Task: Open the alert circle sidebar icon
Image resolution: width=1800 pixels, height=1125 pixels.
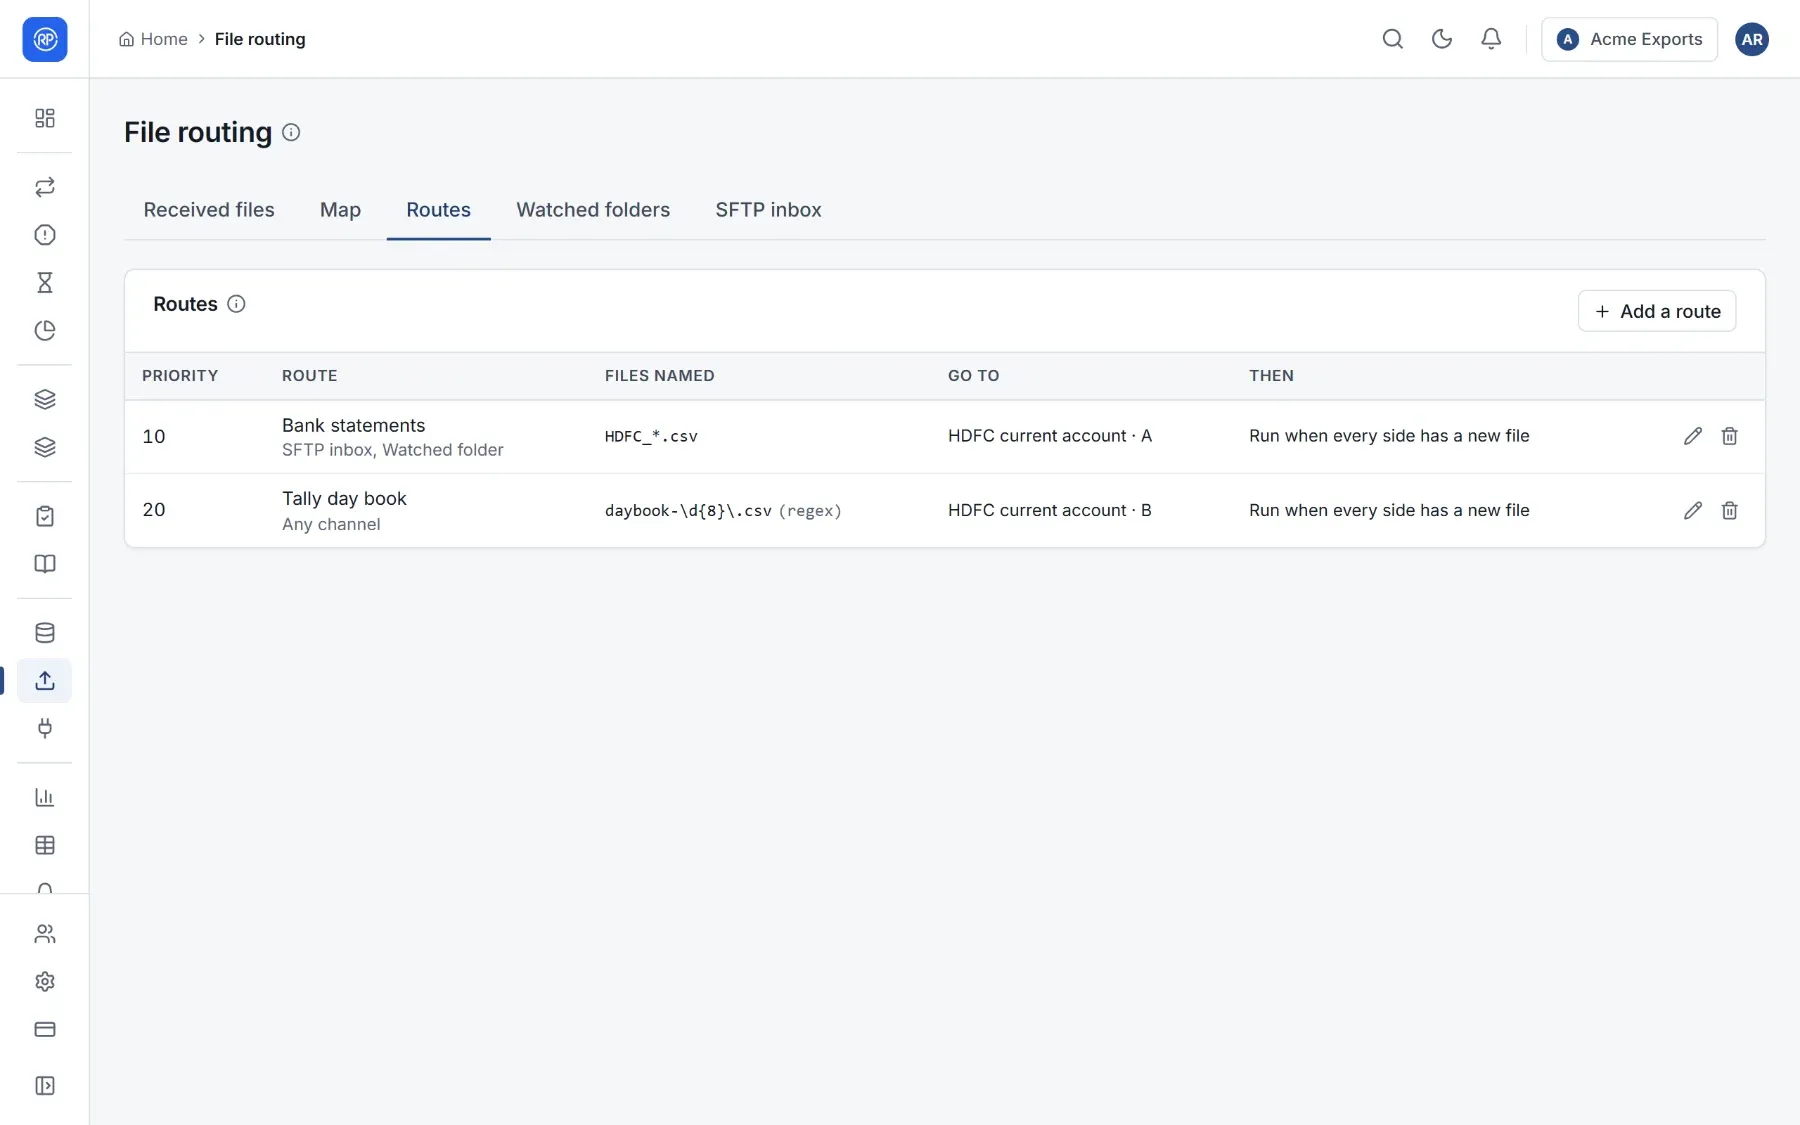Action: point(45,235)
